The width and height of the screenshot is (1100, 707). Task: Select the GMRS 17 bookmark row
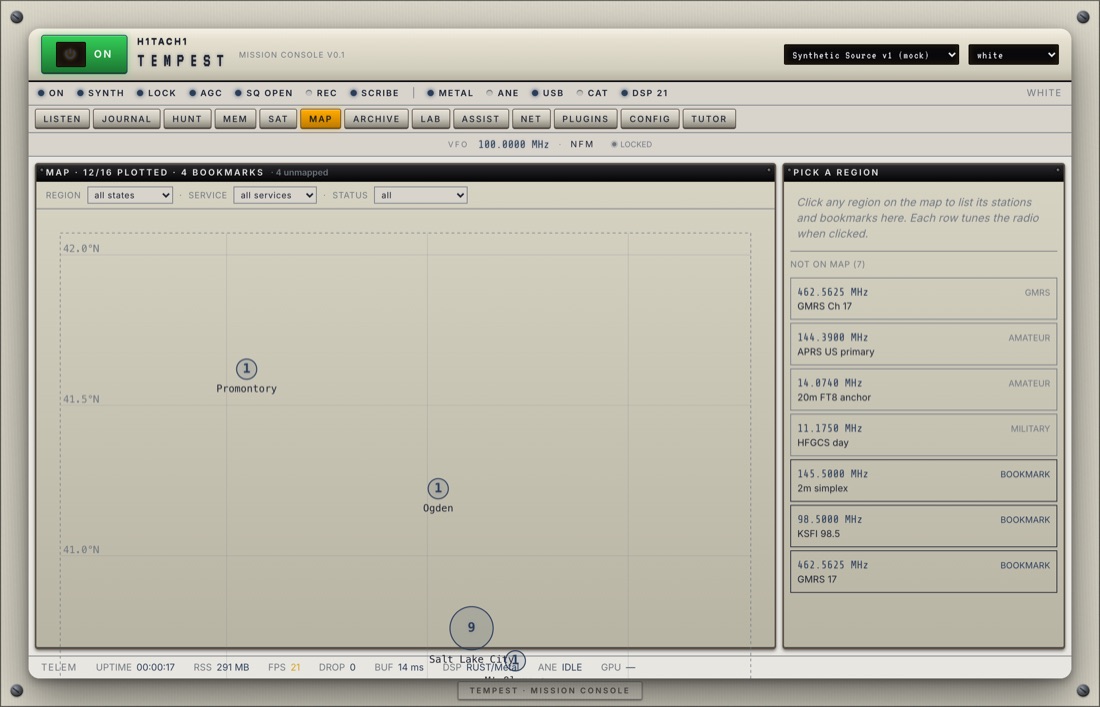(x=923, y=572)
